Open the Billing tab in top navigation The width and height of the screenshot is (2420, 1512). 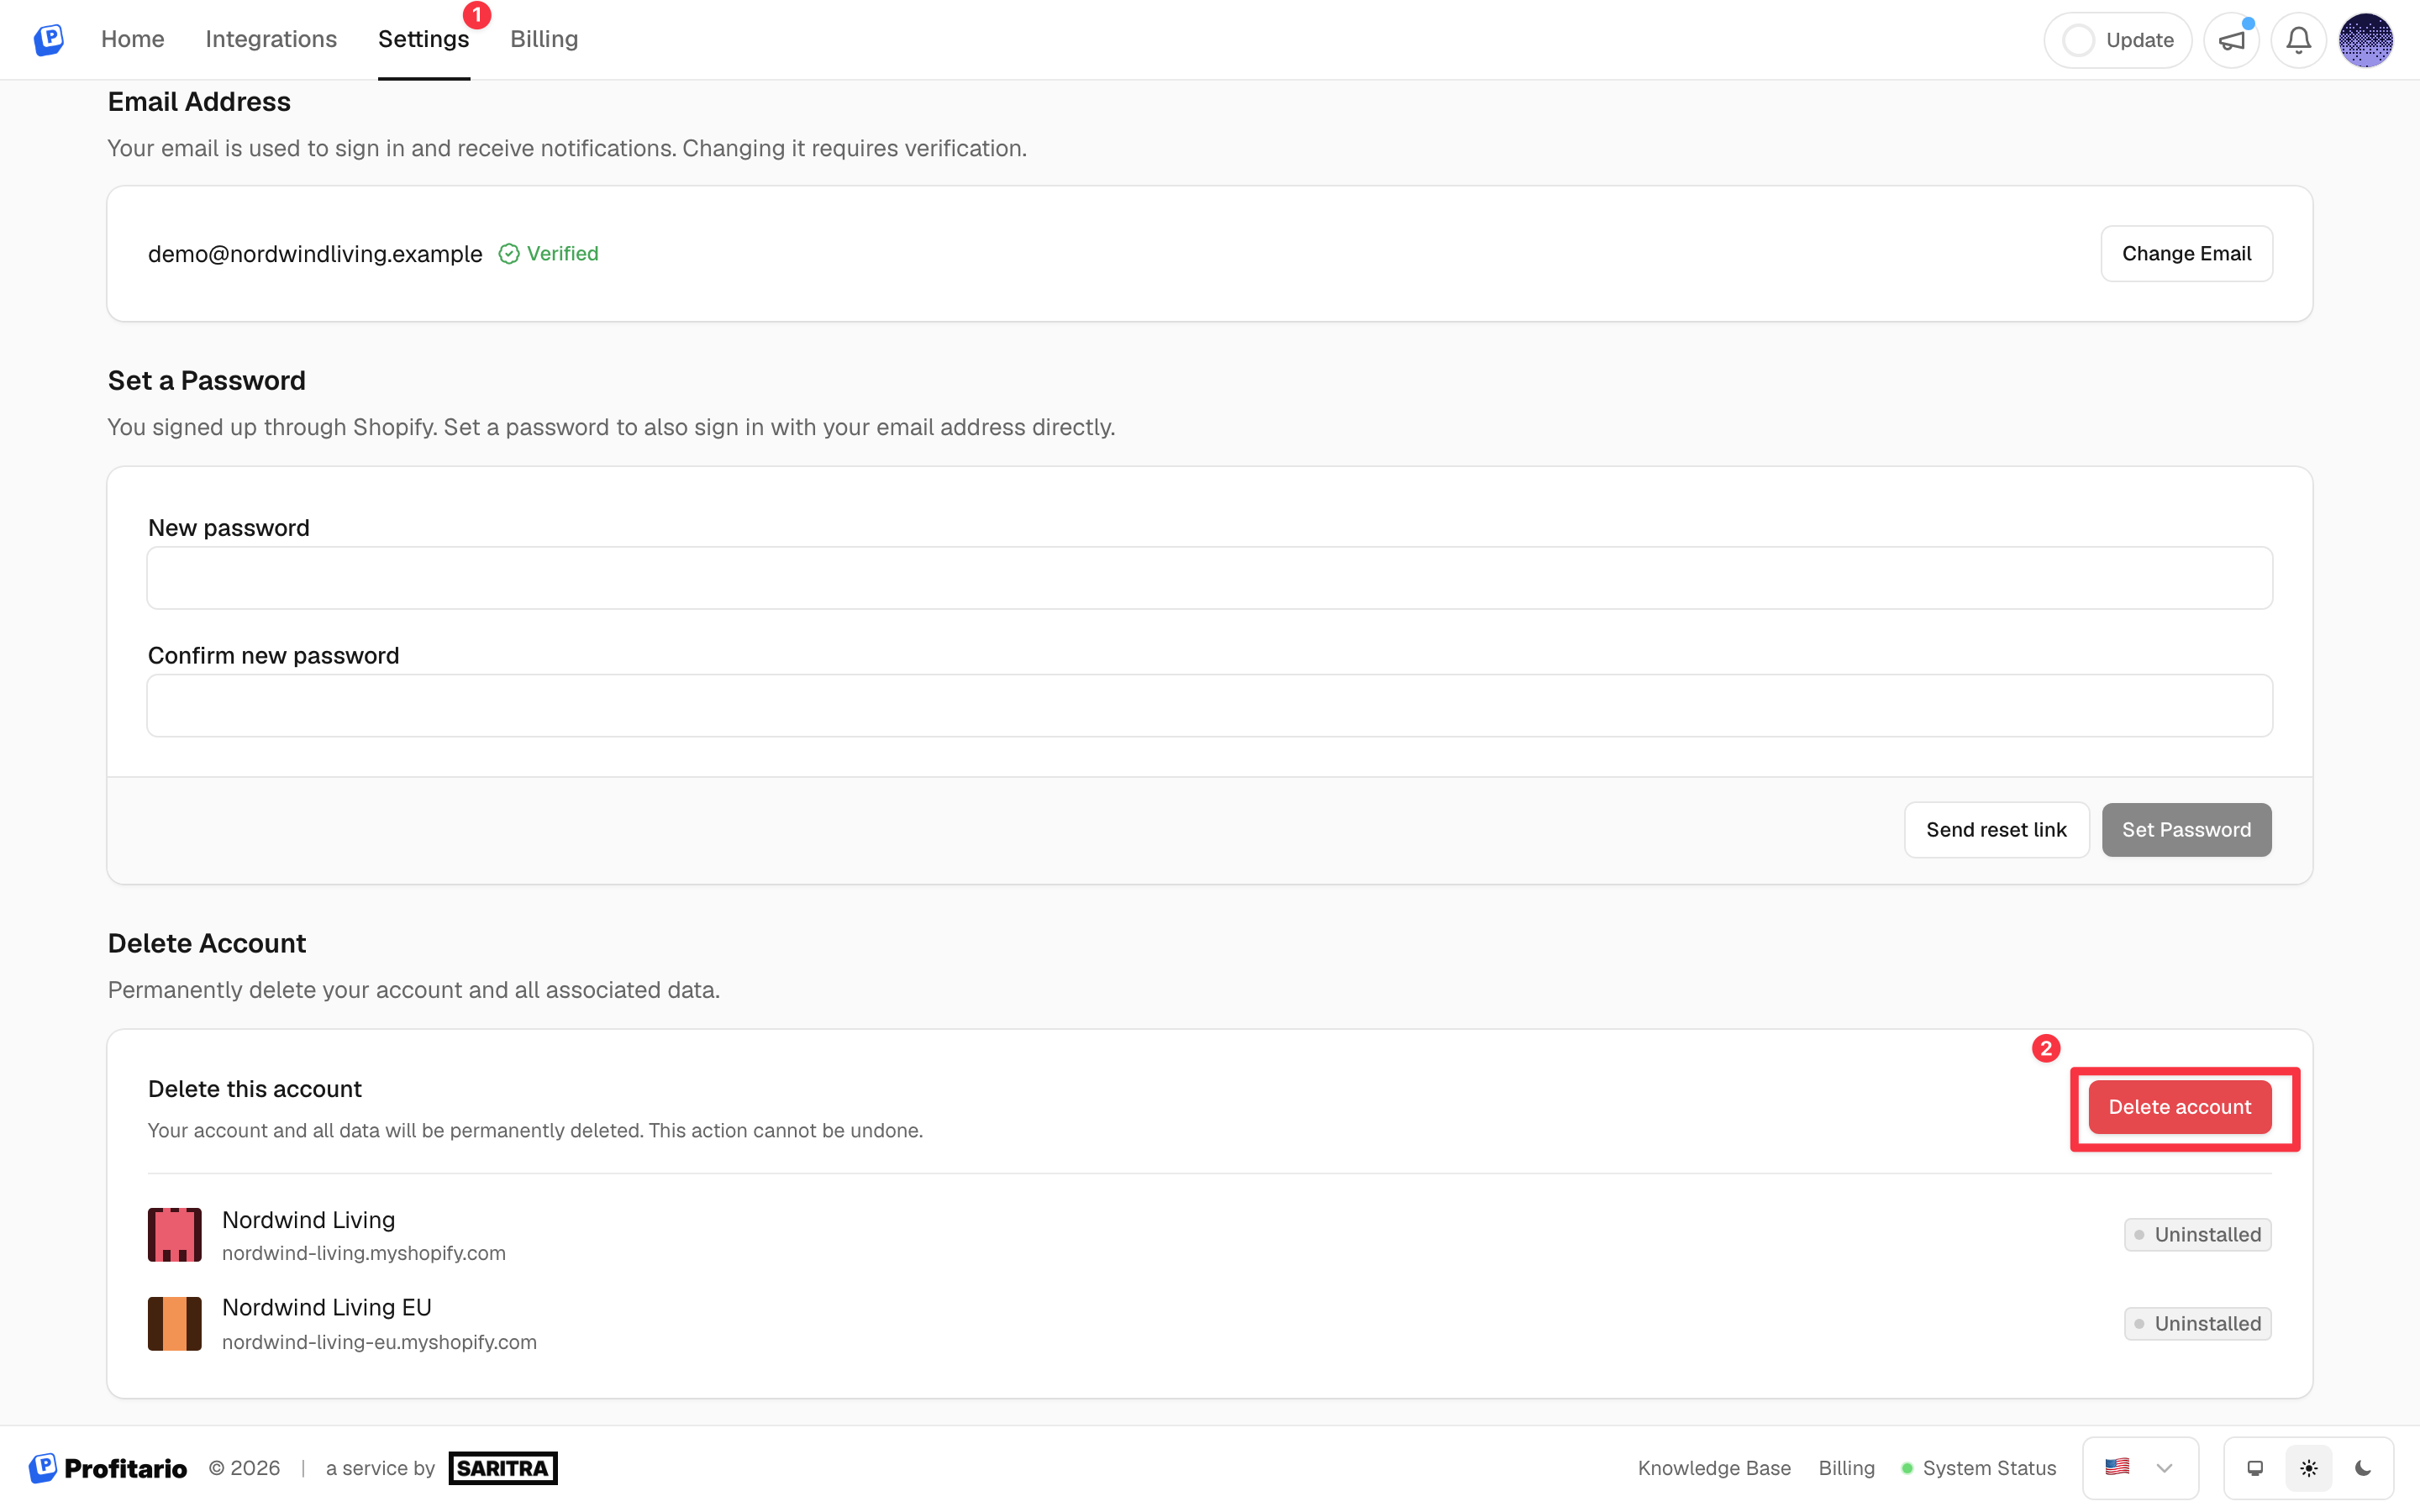point(544,39)
